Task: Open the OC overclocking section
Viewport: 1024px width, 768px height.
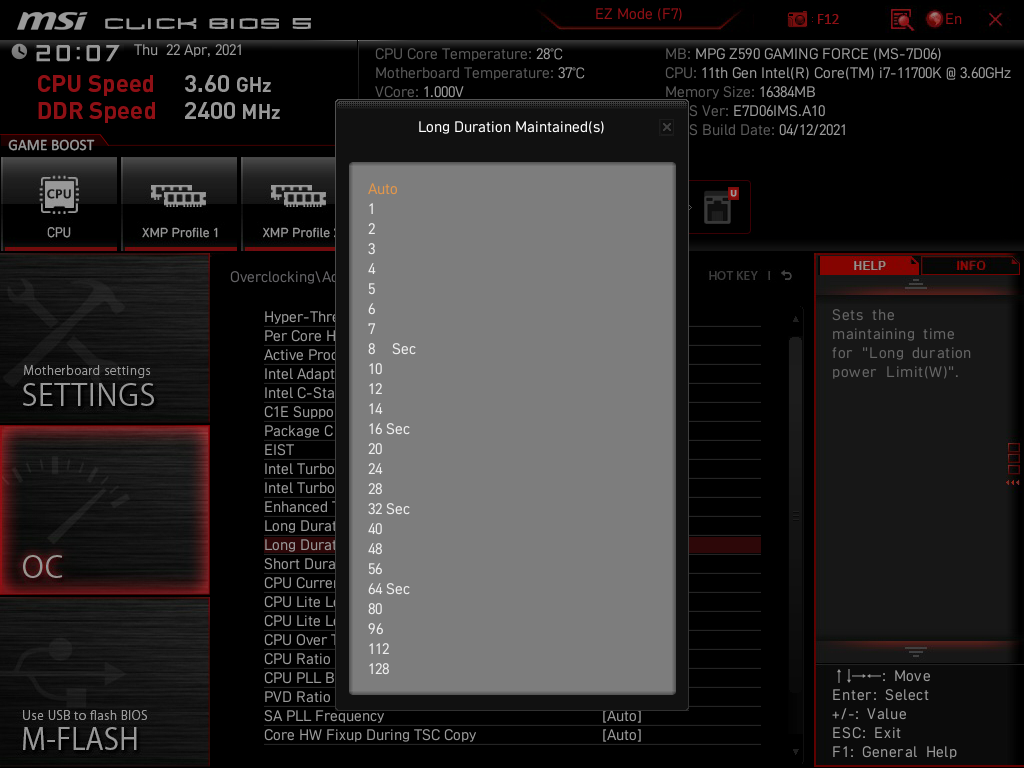Action: click(x=104, y=511)
